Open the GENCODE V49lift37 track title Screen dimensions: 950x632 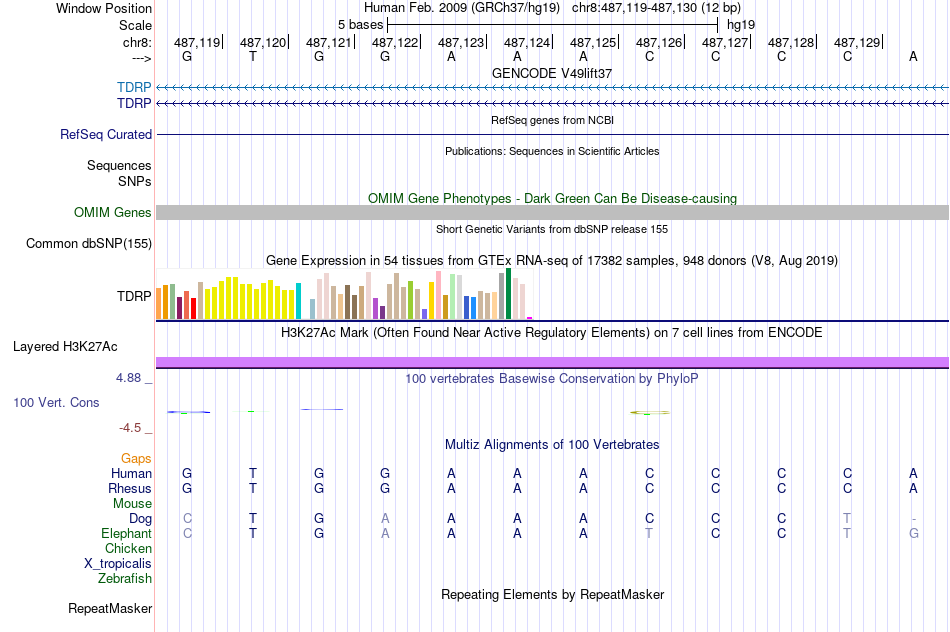pyautogui.click(x=552, y=73)
